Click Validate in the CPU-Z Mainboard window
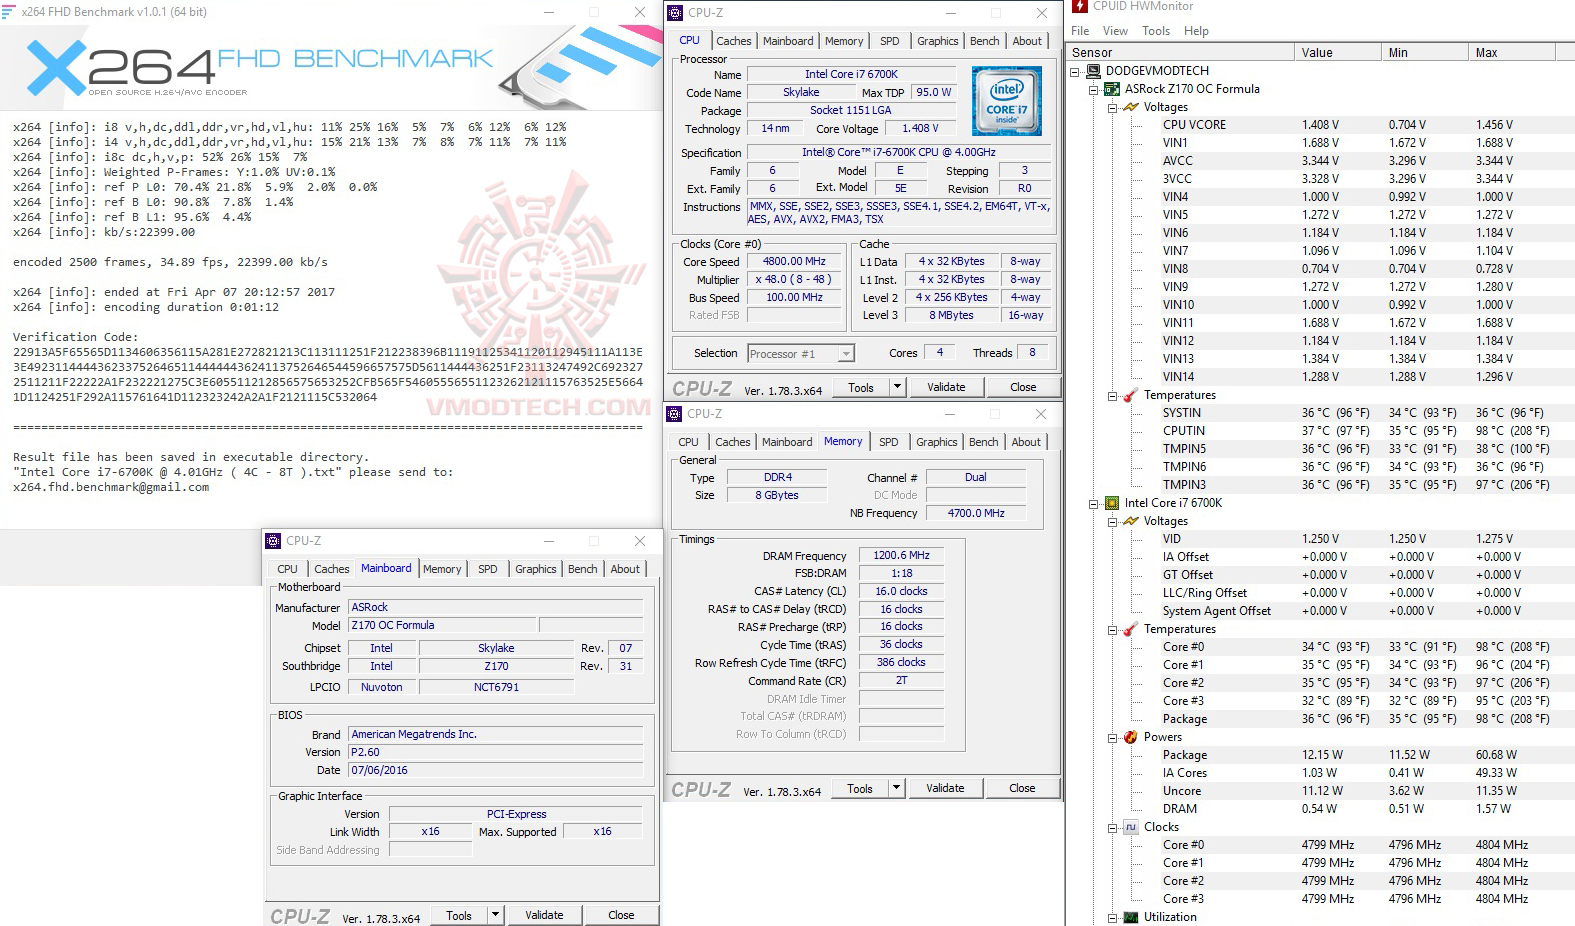 (544, 915)
